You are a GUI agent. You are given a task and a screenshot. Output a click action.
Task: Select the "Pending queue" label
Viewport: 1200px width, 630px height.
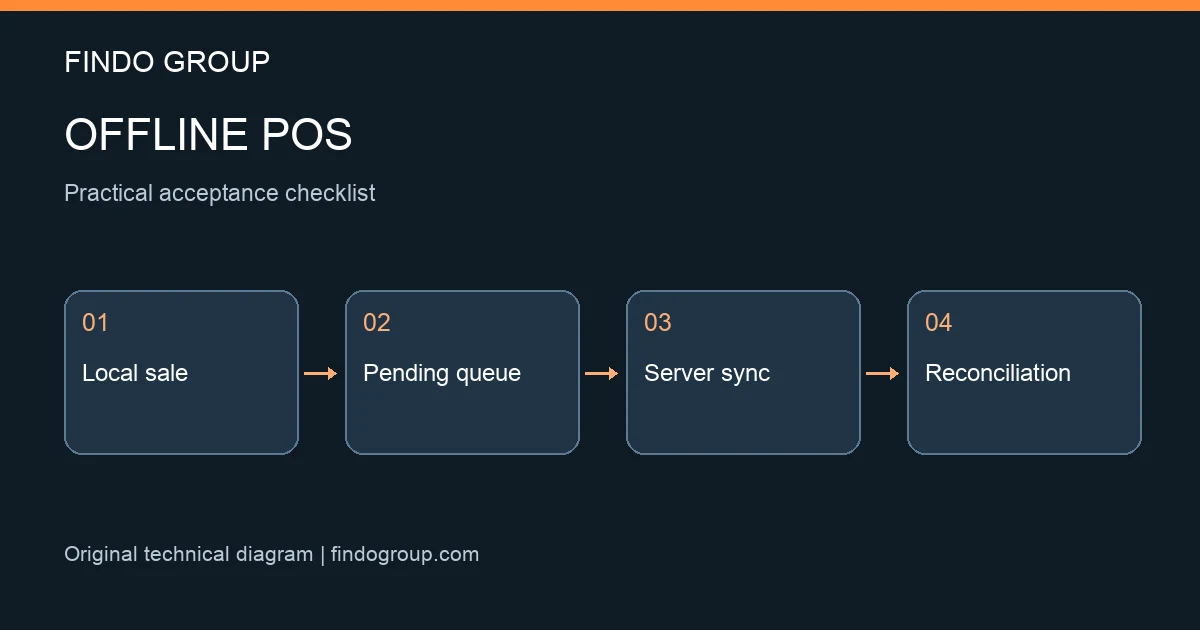point(442,373)
